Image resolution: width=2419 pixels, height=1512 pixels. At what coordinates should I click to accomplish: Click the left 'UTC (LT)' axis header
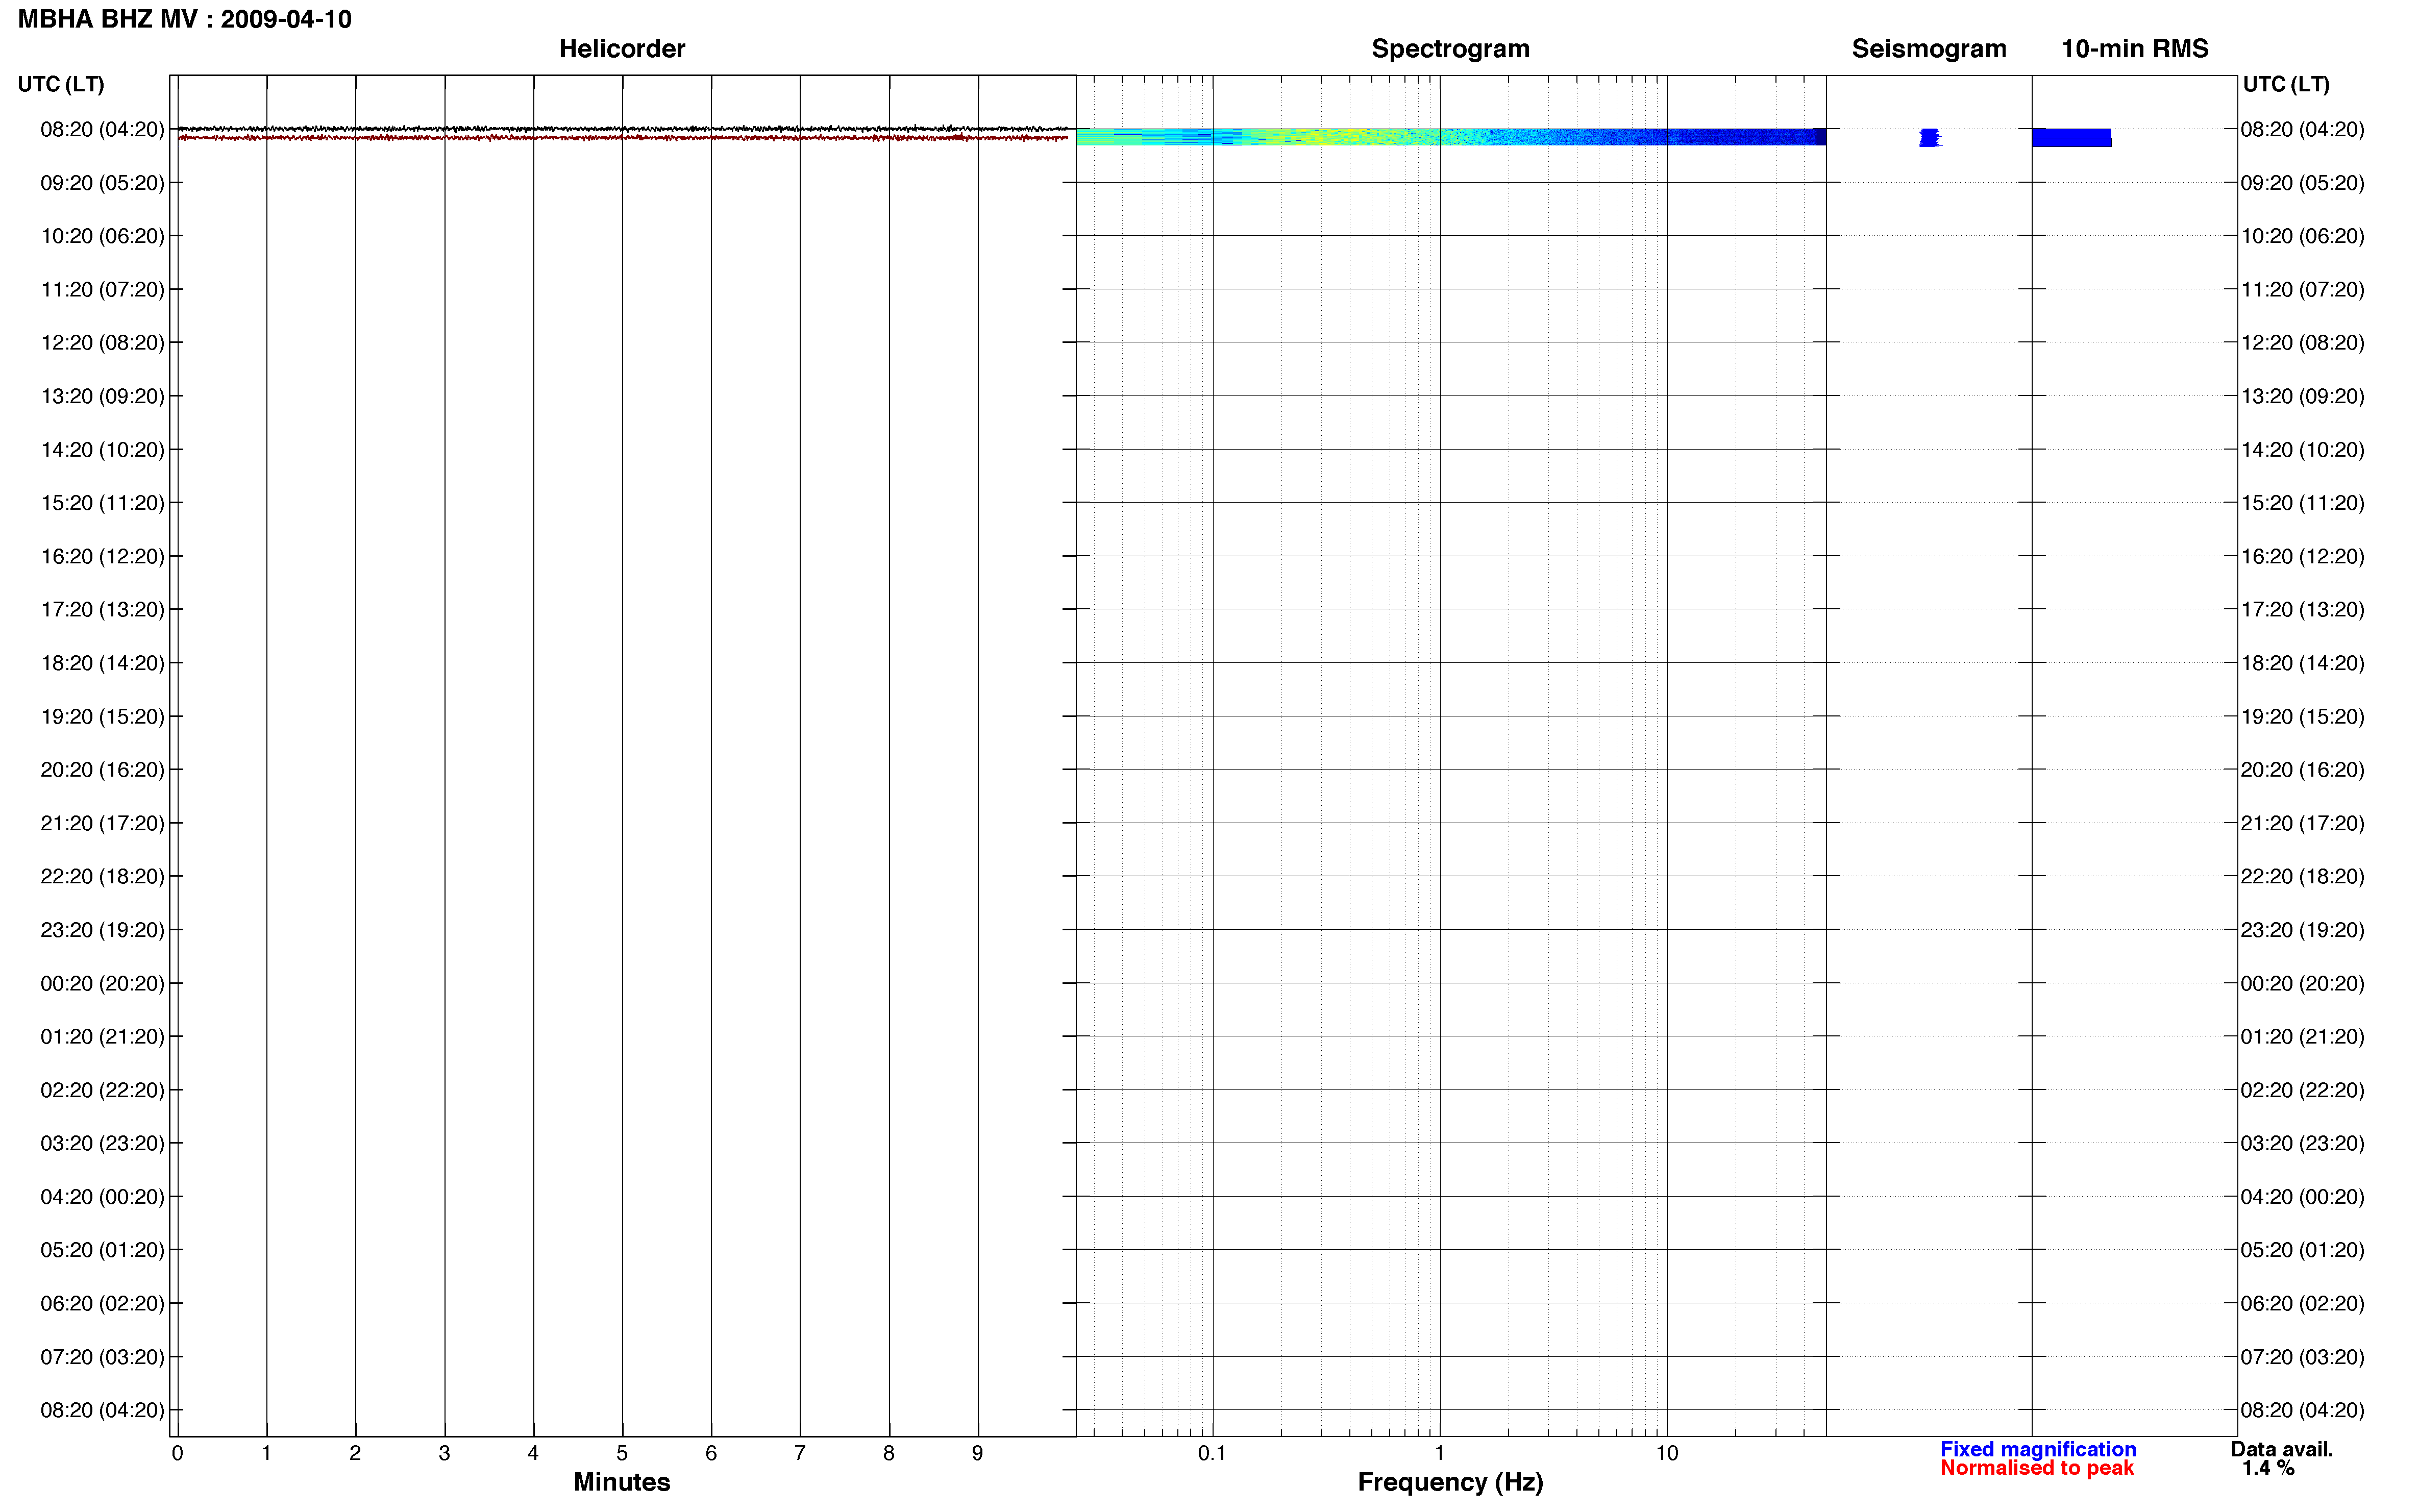[61, 84]
